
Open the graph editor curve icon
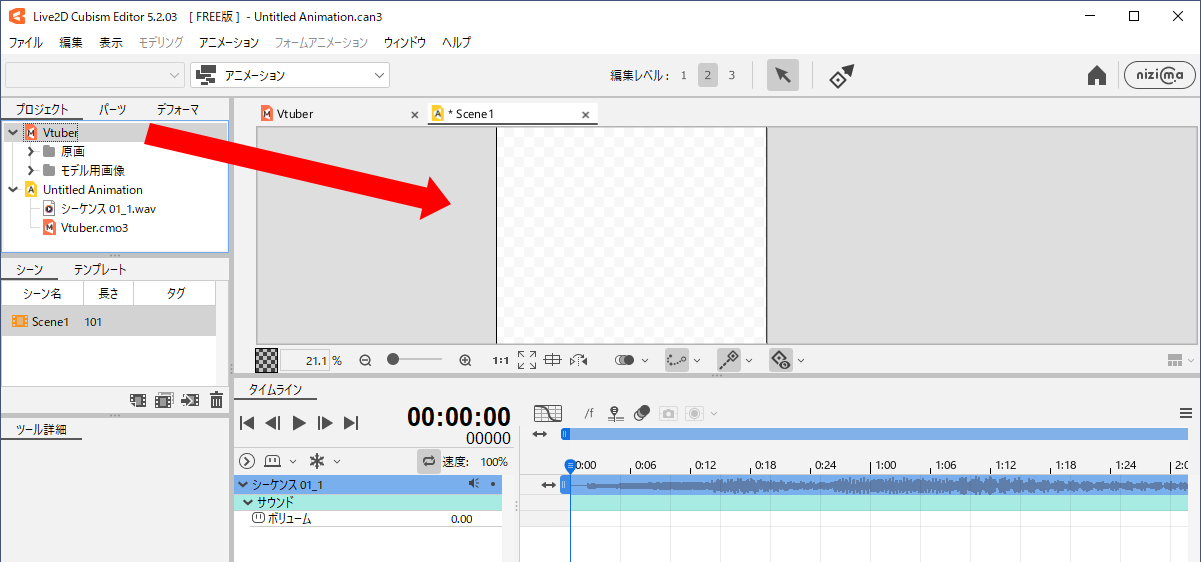[548, 413]
